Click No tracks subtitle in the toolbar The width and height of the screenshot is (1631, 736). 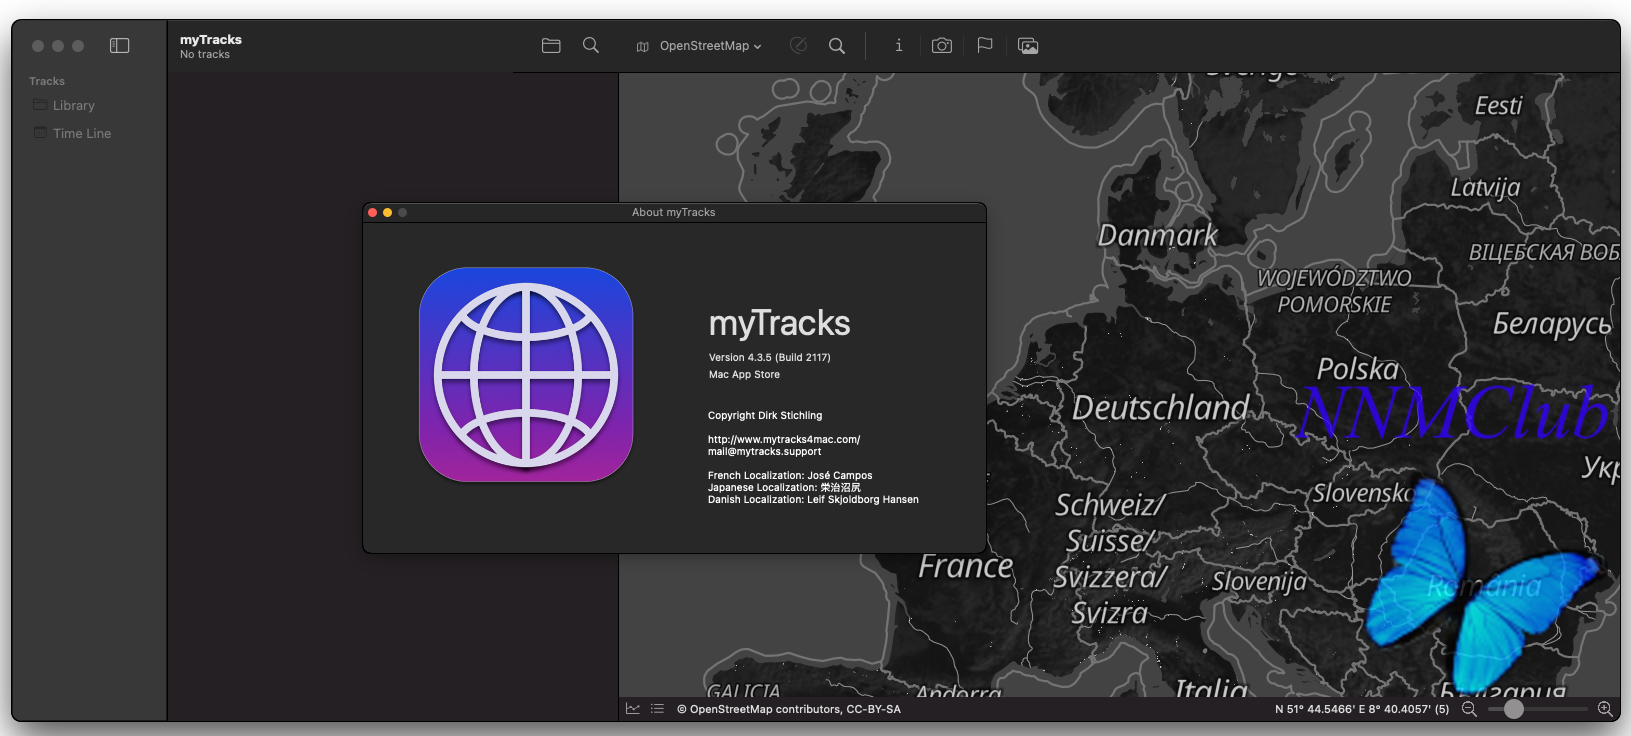[205, 55]
